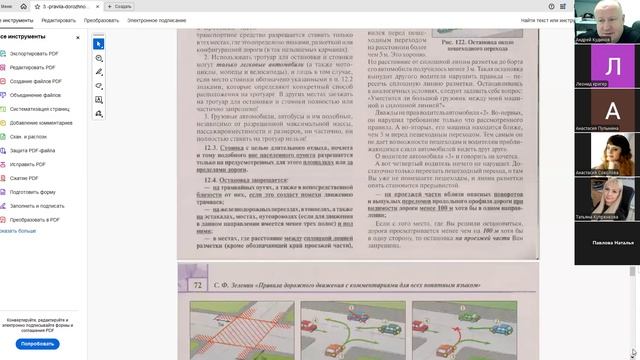Viewport: 640px width, 360px height.
Task: Open the Редактировать tab
Action: (x=58, y=20)
